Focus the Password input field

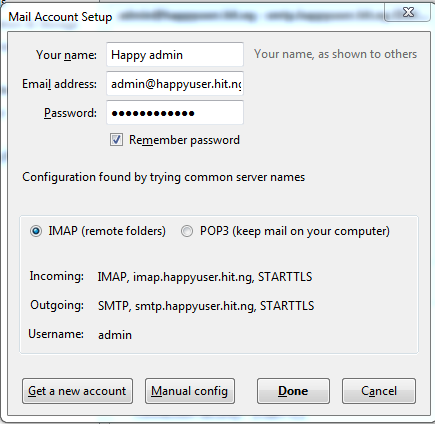175,113
